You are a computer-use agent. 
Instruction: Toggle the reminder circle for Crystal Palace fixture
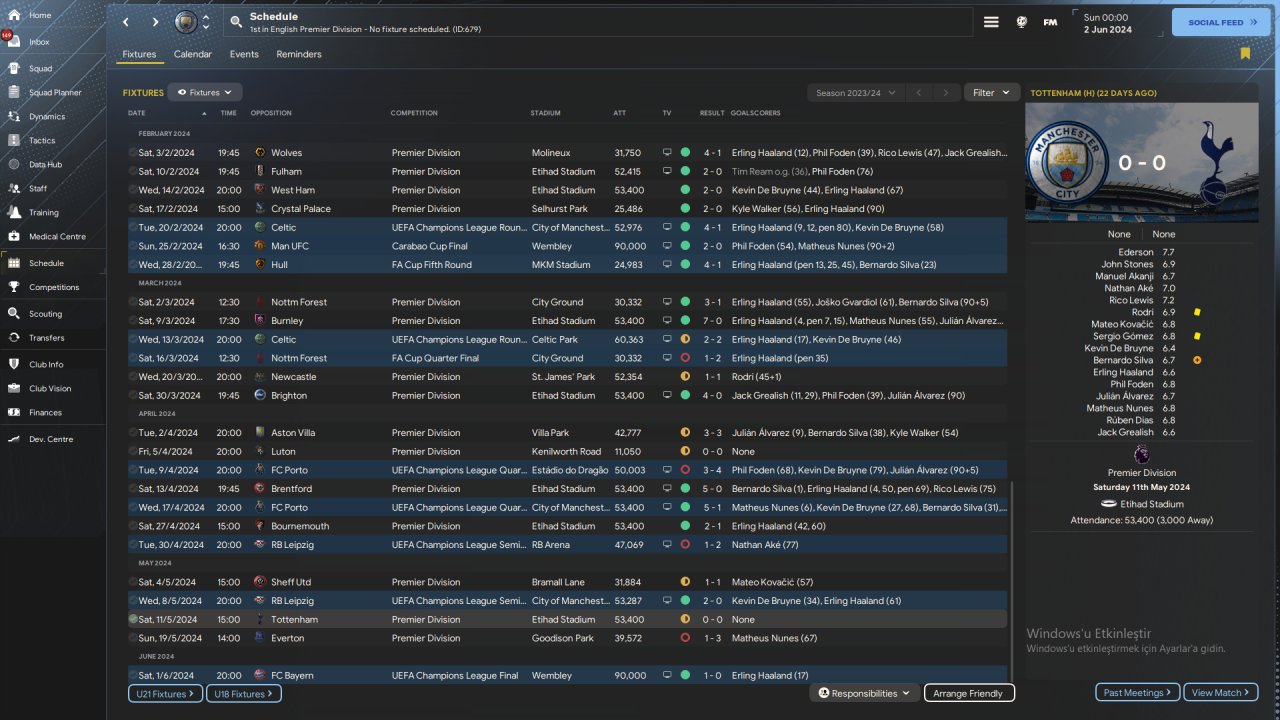click(x=132, y=209)
